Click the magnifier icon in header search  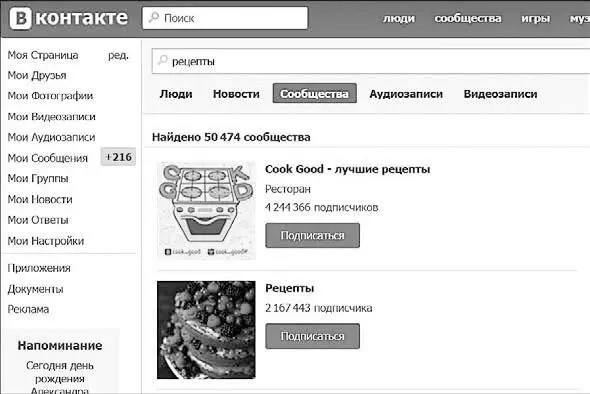point(154,17)
